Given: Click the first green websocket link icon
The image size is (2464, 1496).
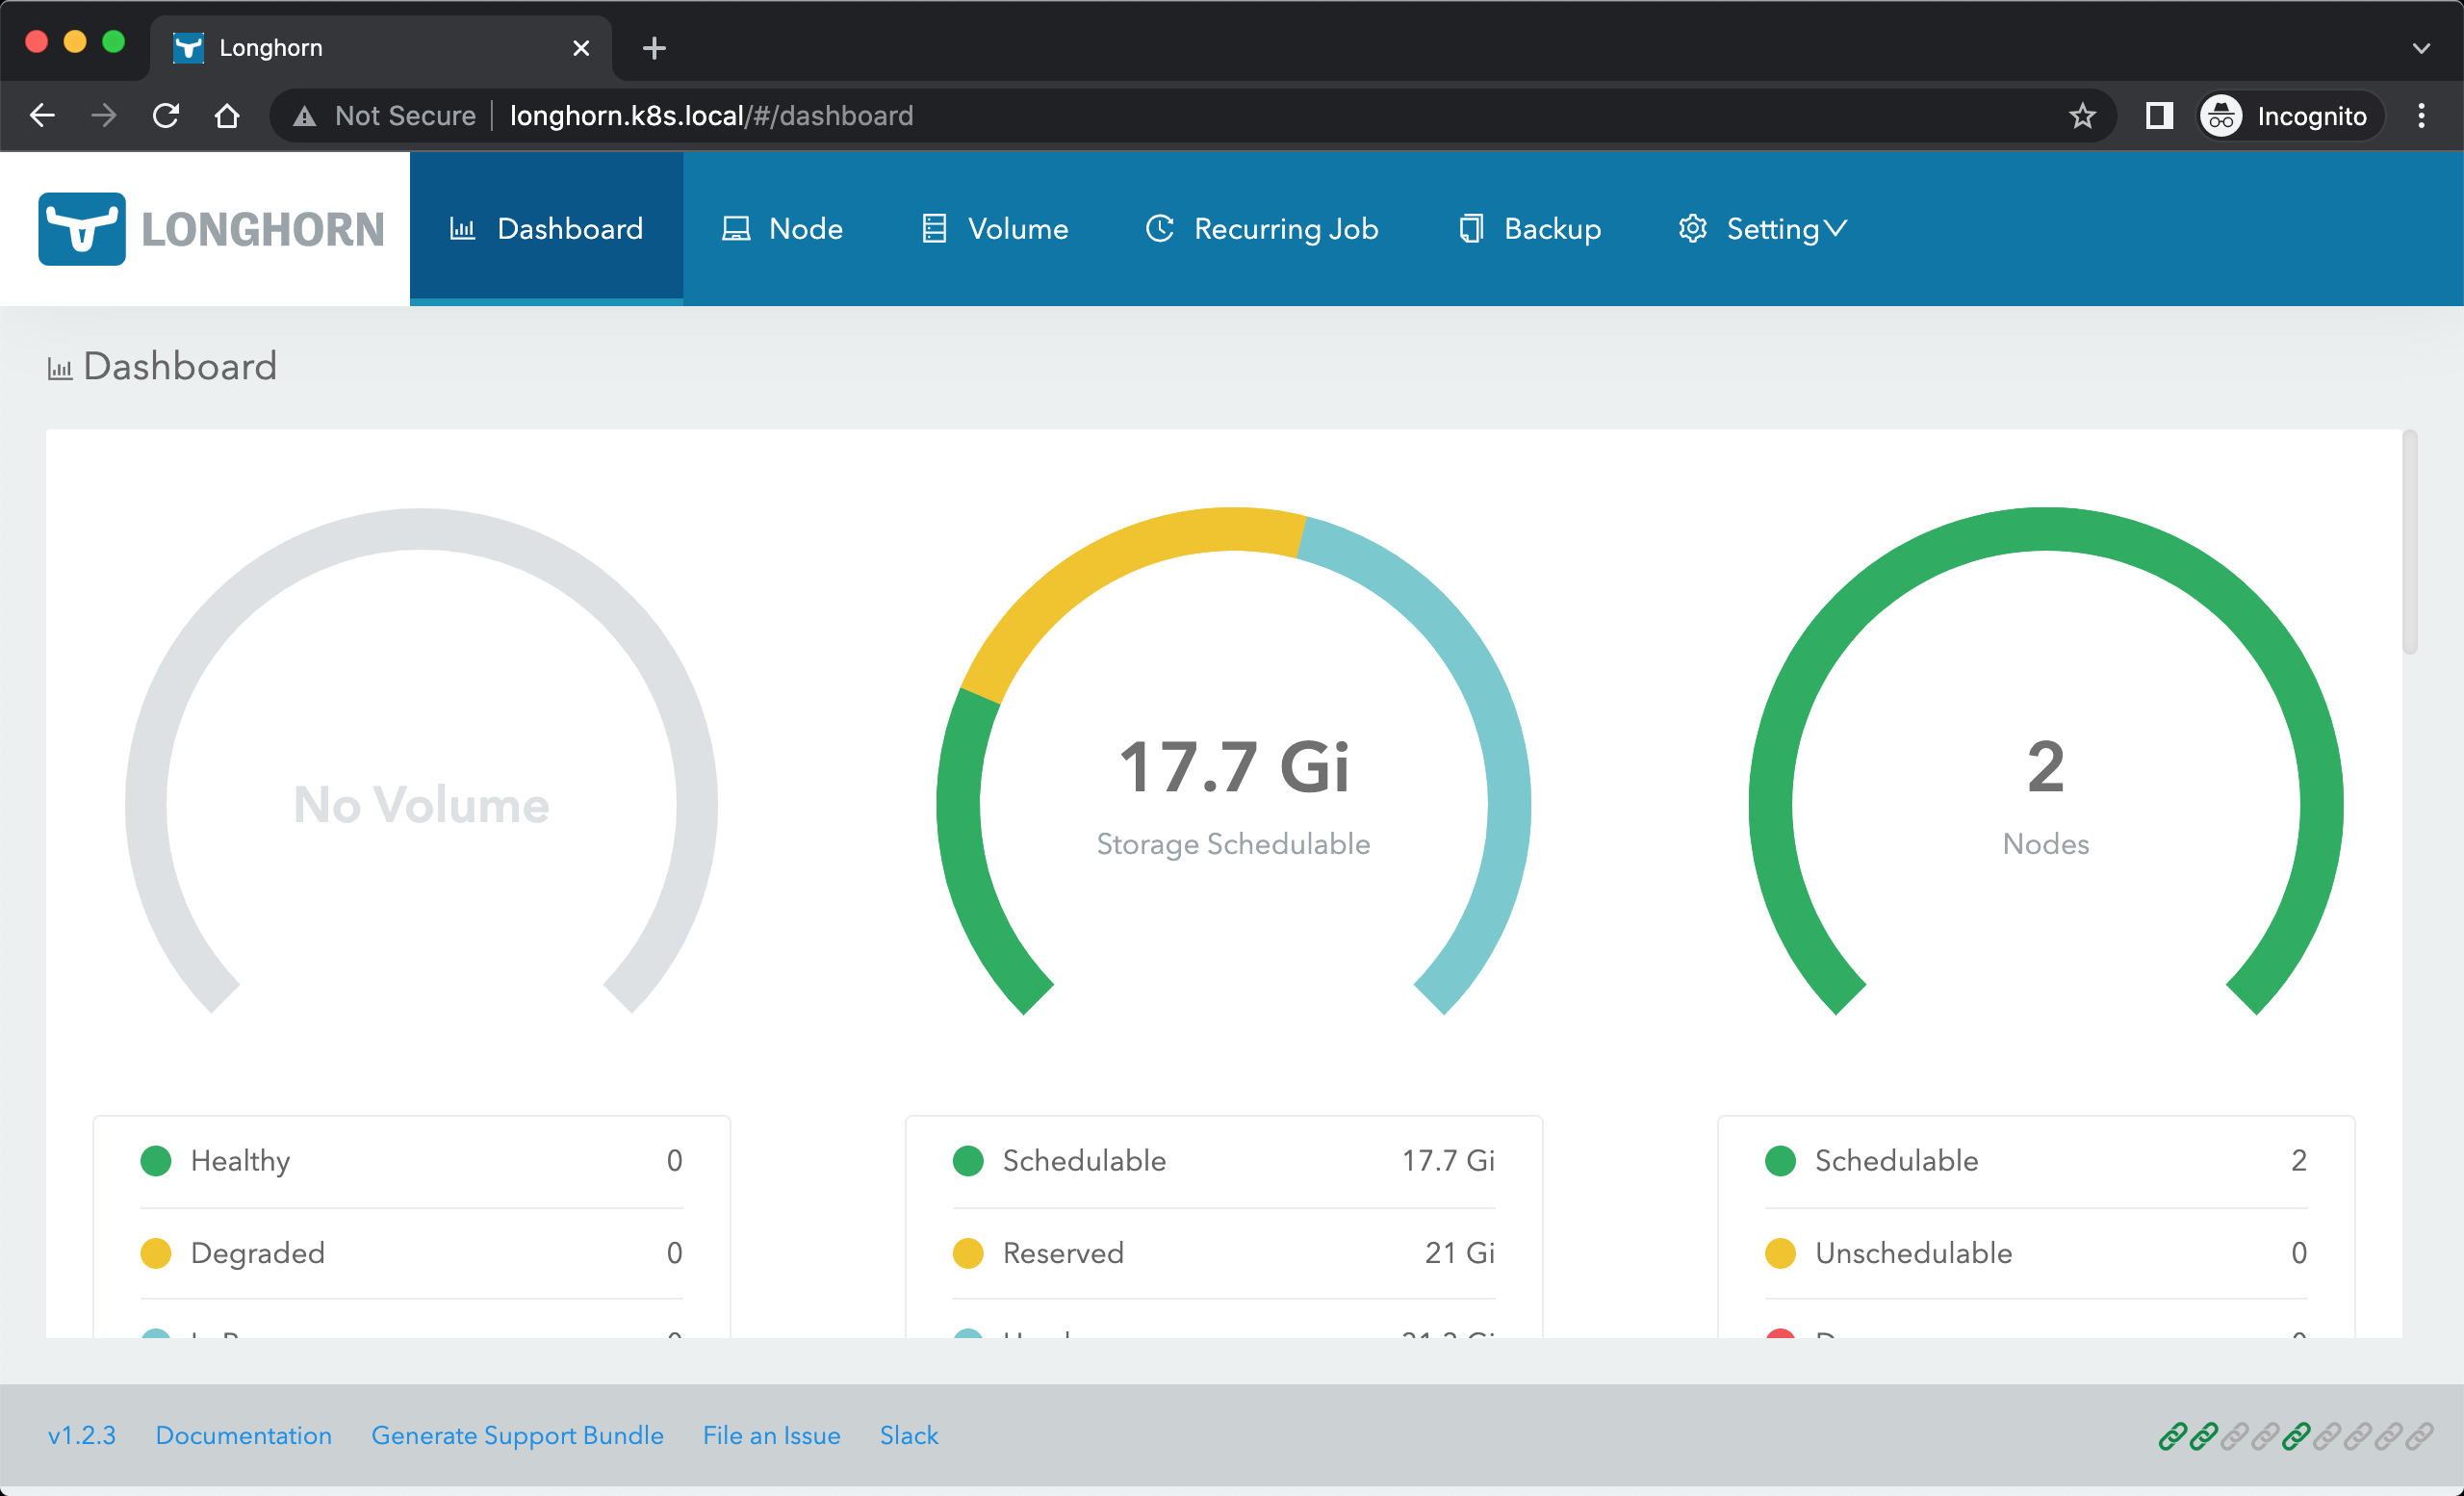Looking at the screenshot, I should 2172,1436.
